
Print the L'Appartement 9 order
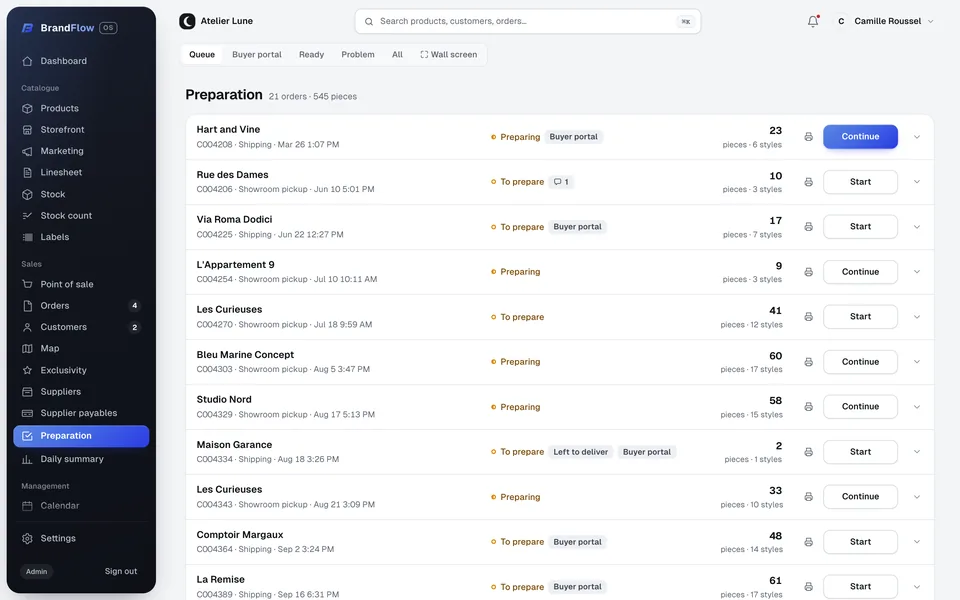[x=808, y=272]
